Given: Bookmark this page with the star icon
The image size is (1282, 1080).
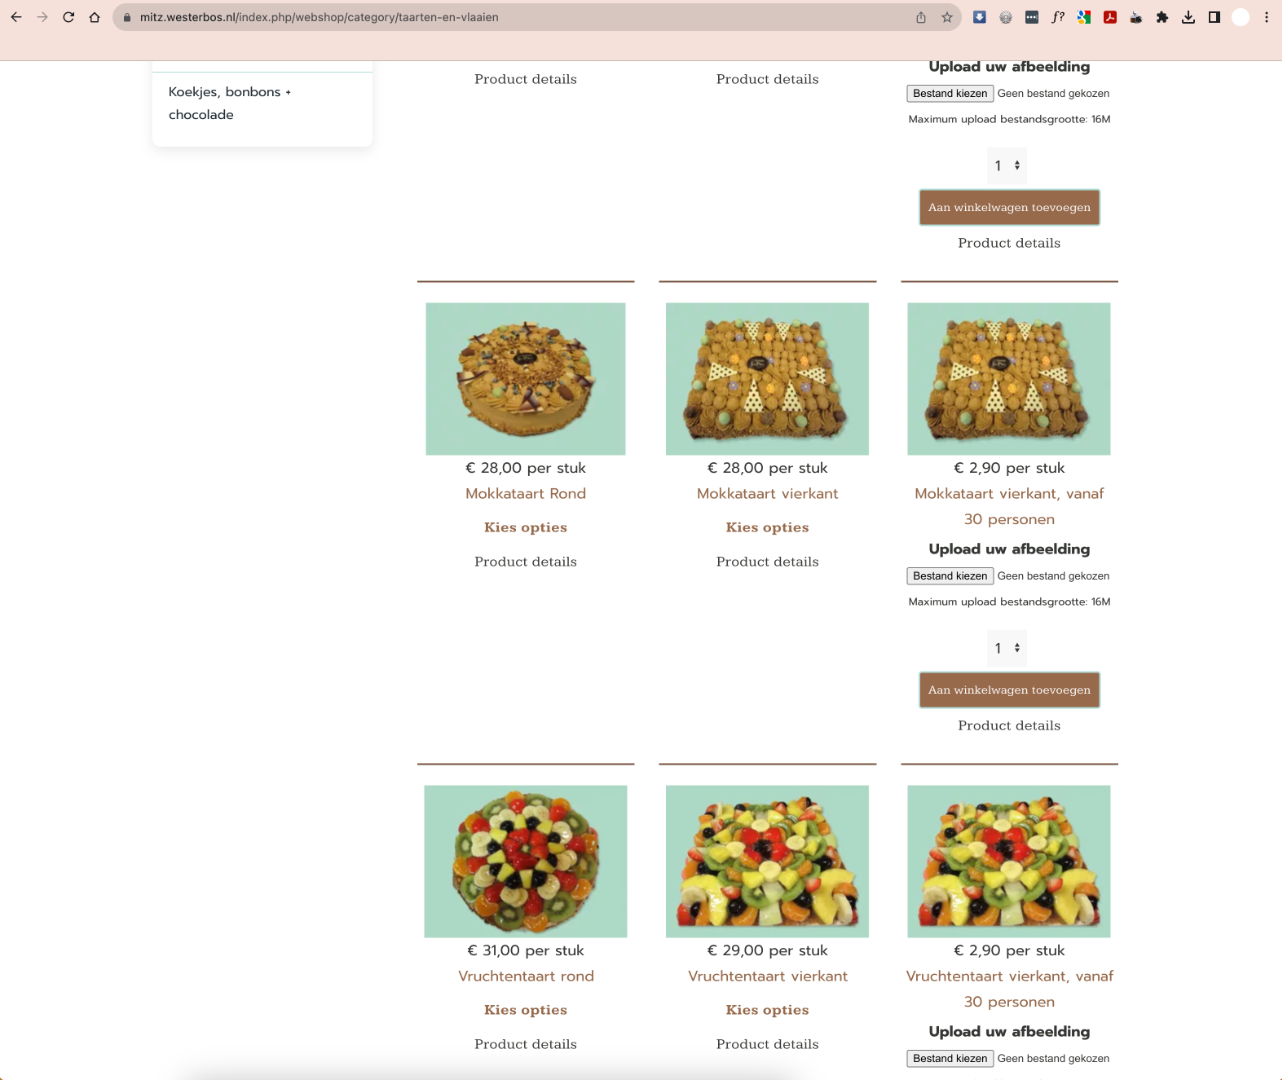Looking at the screenshot, I should (947, 17).
